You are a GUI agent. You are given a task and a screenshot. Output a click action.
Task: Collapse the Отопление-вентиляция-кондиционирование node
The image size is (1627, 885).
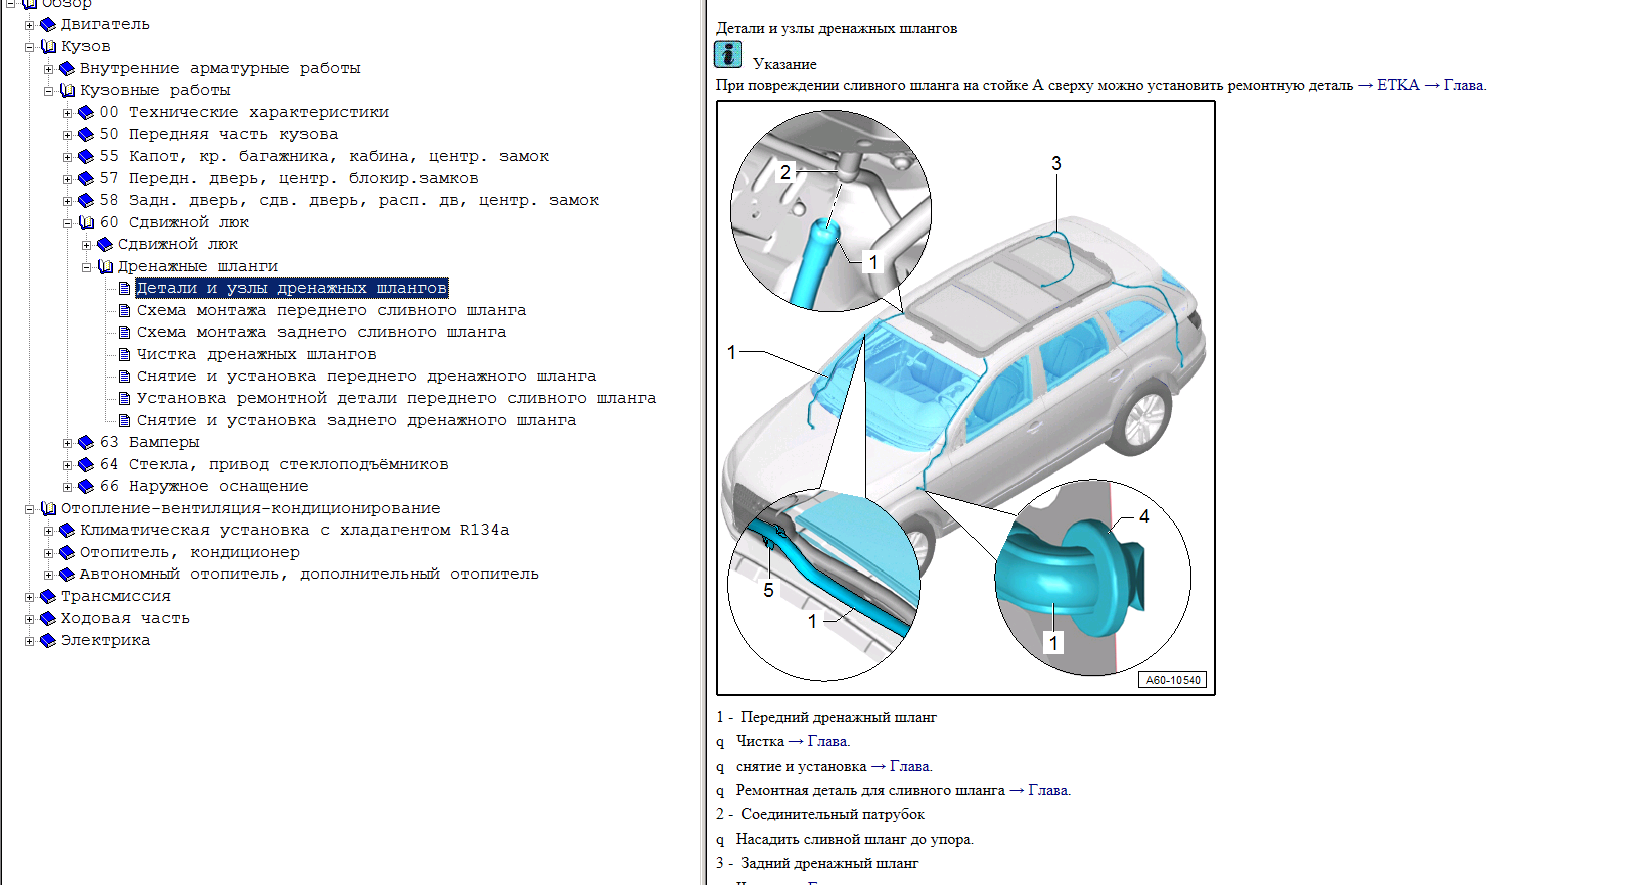coord(30,509)
